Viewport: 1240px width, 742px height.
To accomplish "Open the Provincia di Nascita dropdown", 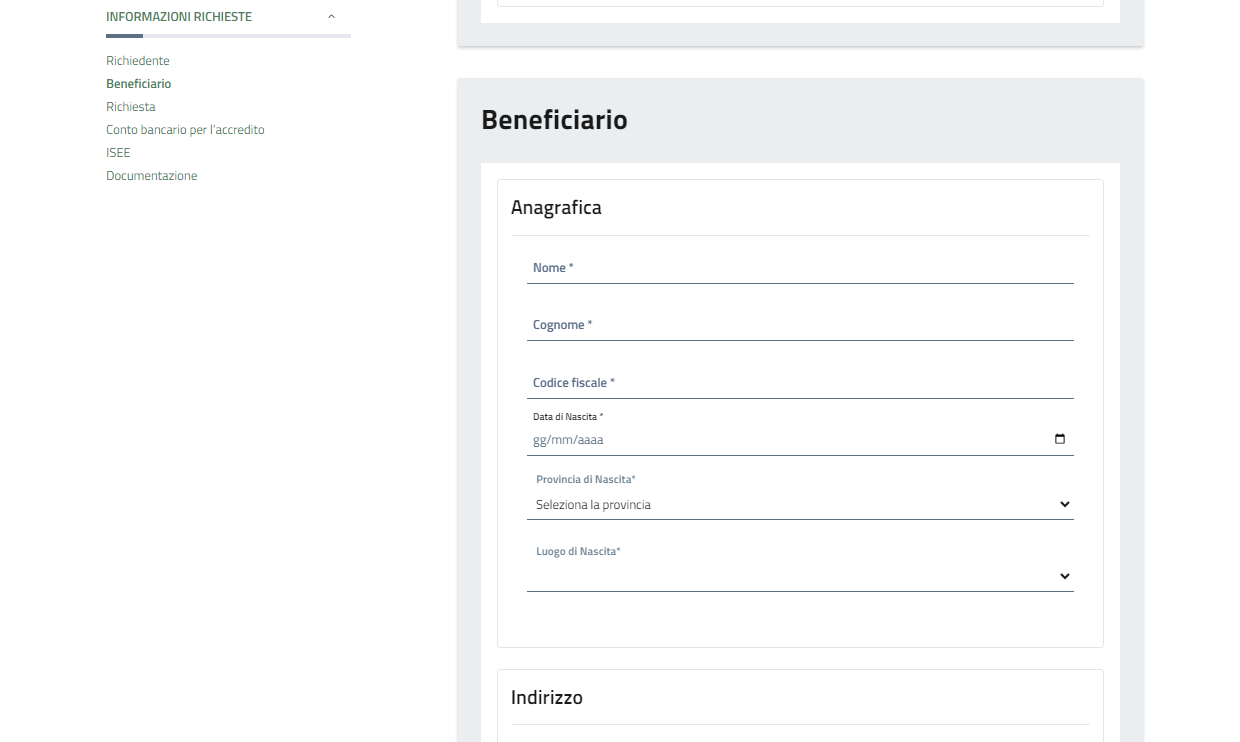I will click(800, 505).
